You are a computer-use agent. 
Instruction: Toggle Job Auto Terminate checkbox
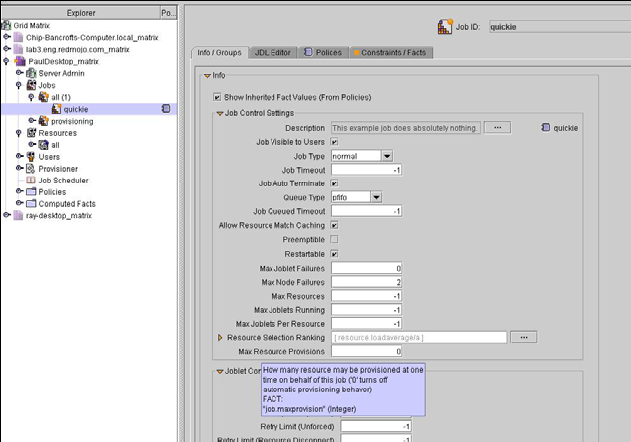[334, 183]
